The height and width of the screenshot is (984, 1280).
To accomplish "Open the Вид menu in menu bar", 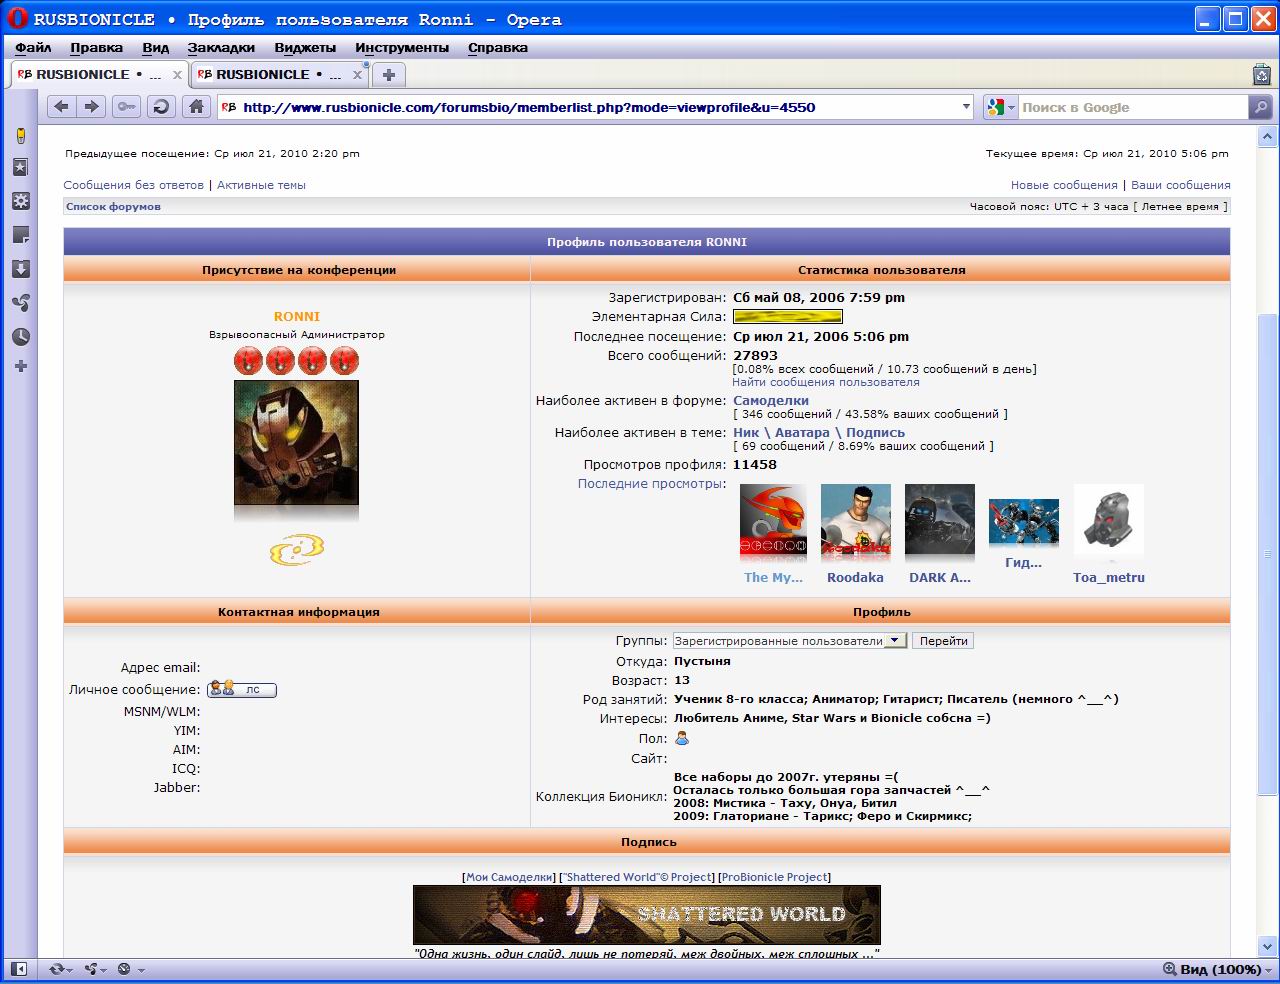I will coord(155,47).
